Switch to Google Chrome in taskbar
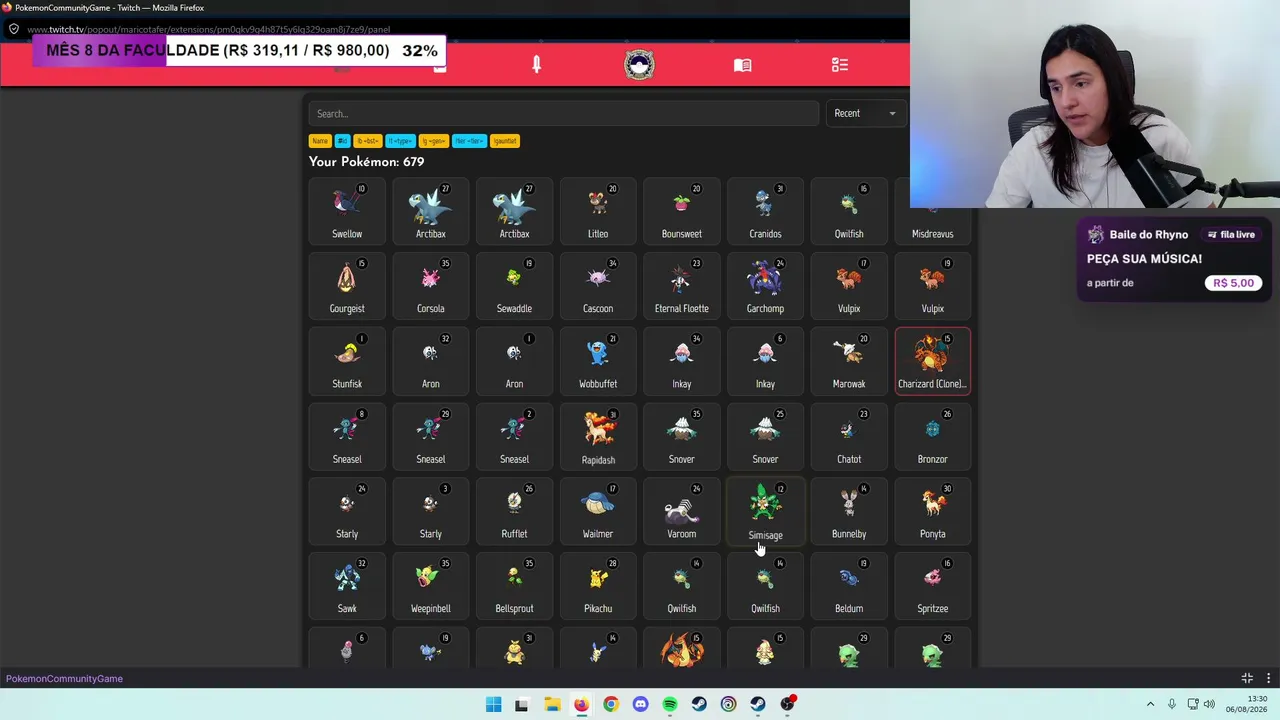The height and width of the screenshot is (720, 1280). [611, 704]
